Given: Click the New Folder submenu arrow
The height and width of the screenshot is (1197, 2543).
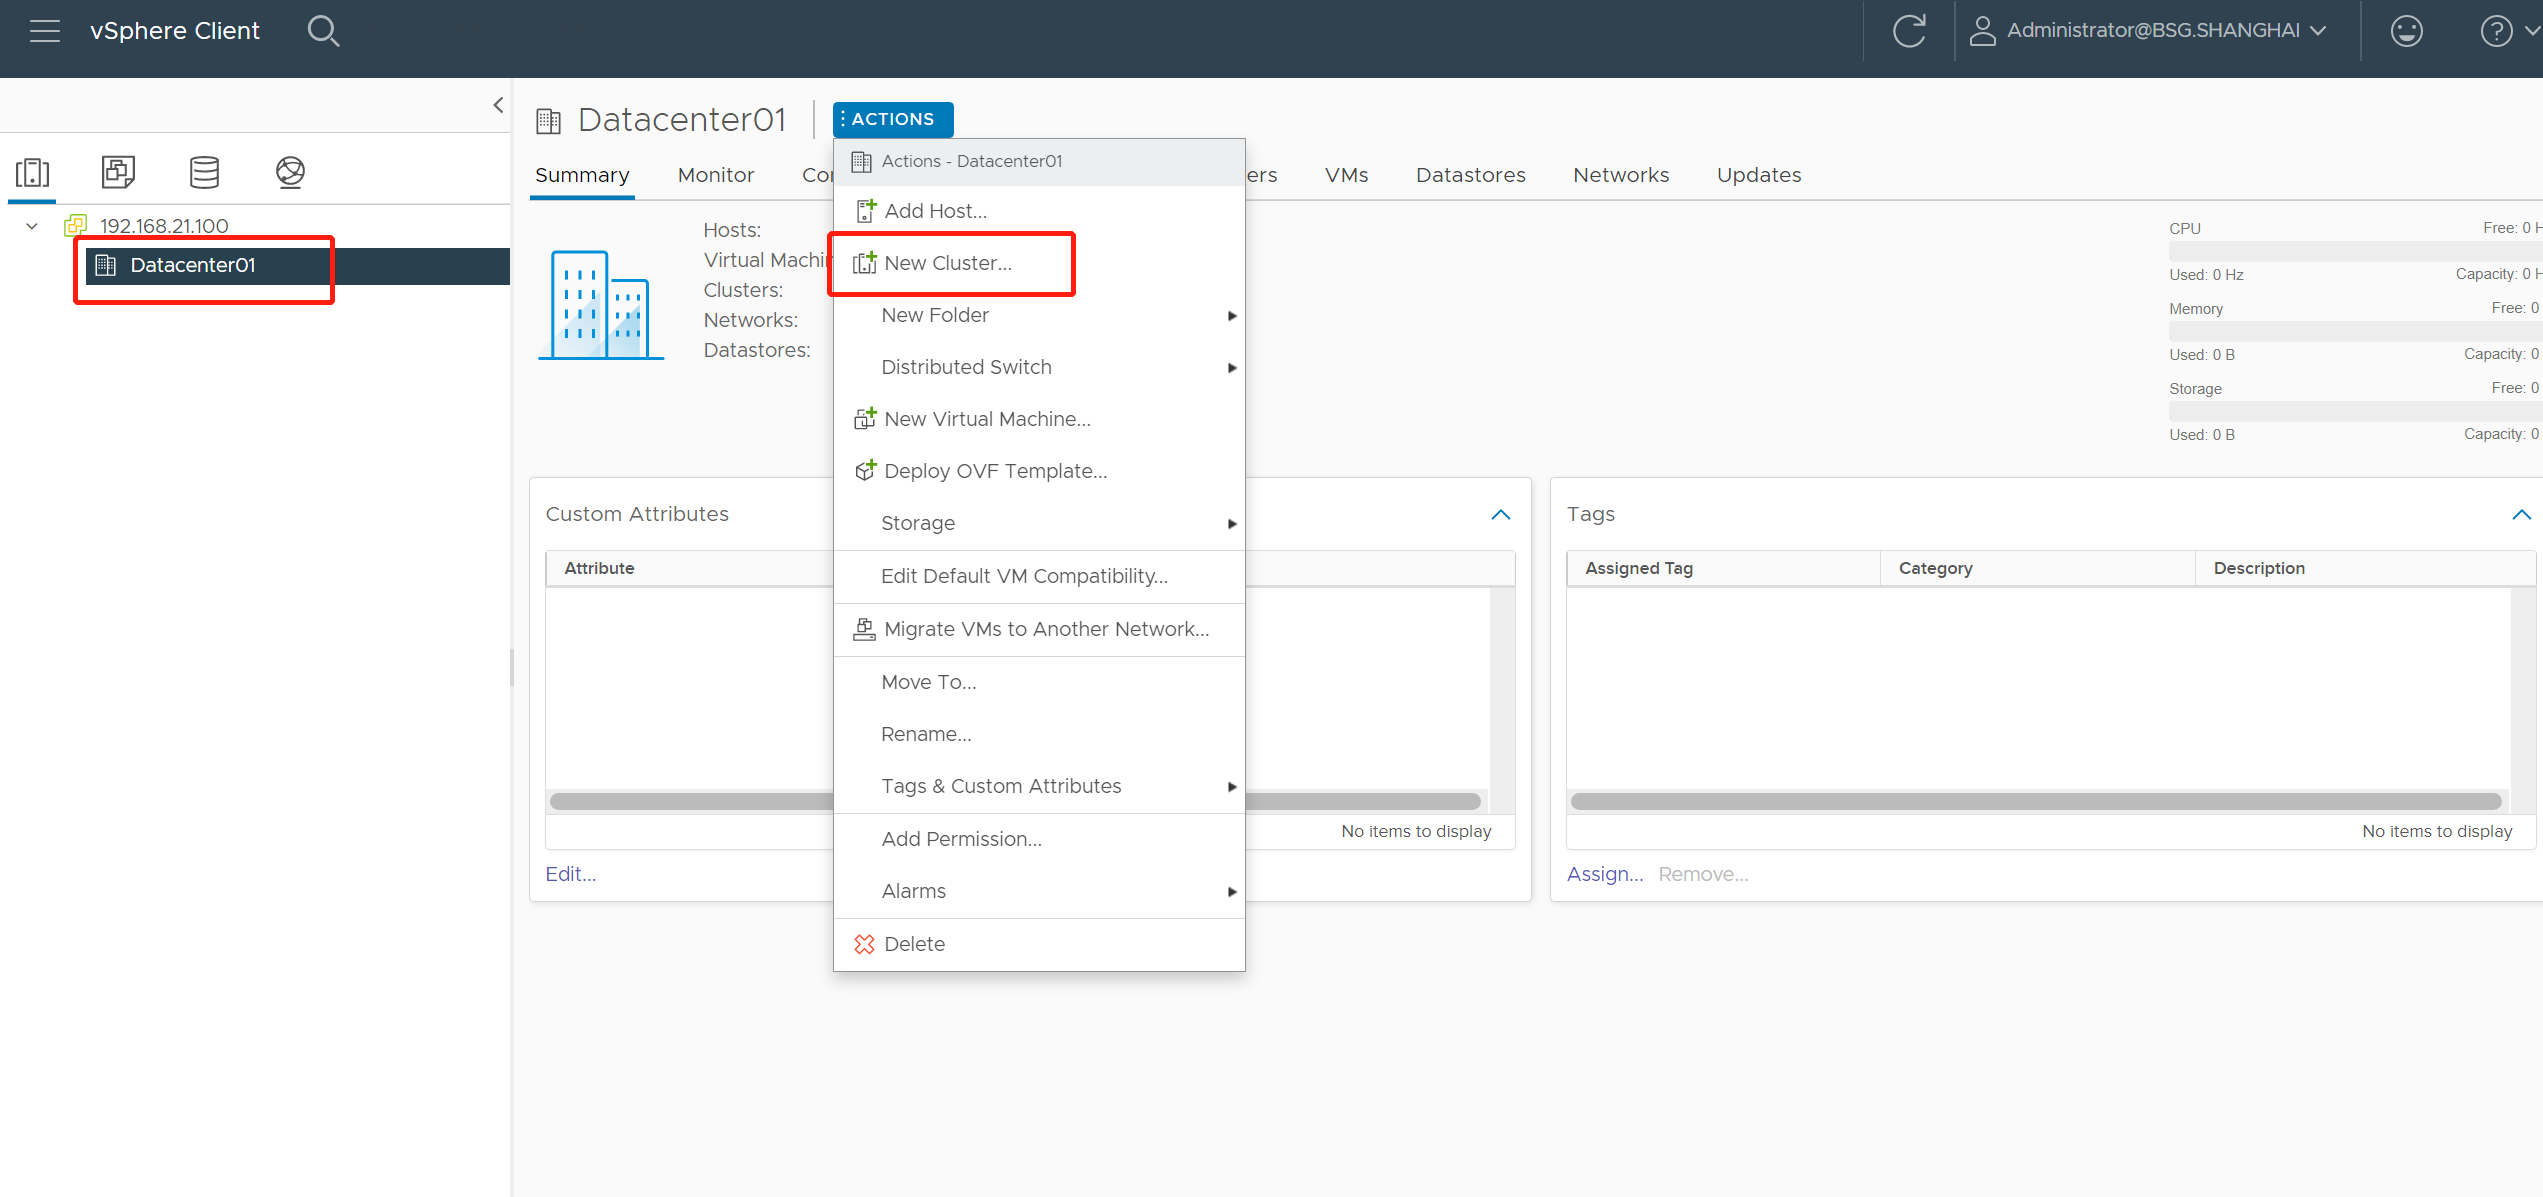Looking at the screenshot, I should point(1232,316).
